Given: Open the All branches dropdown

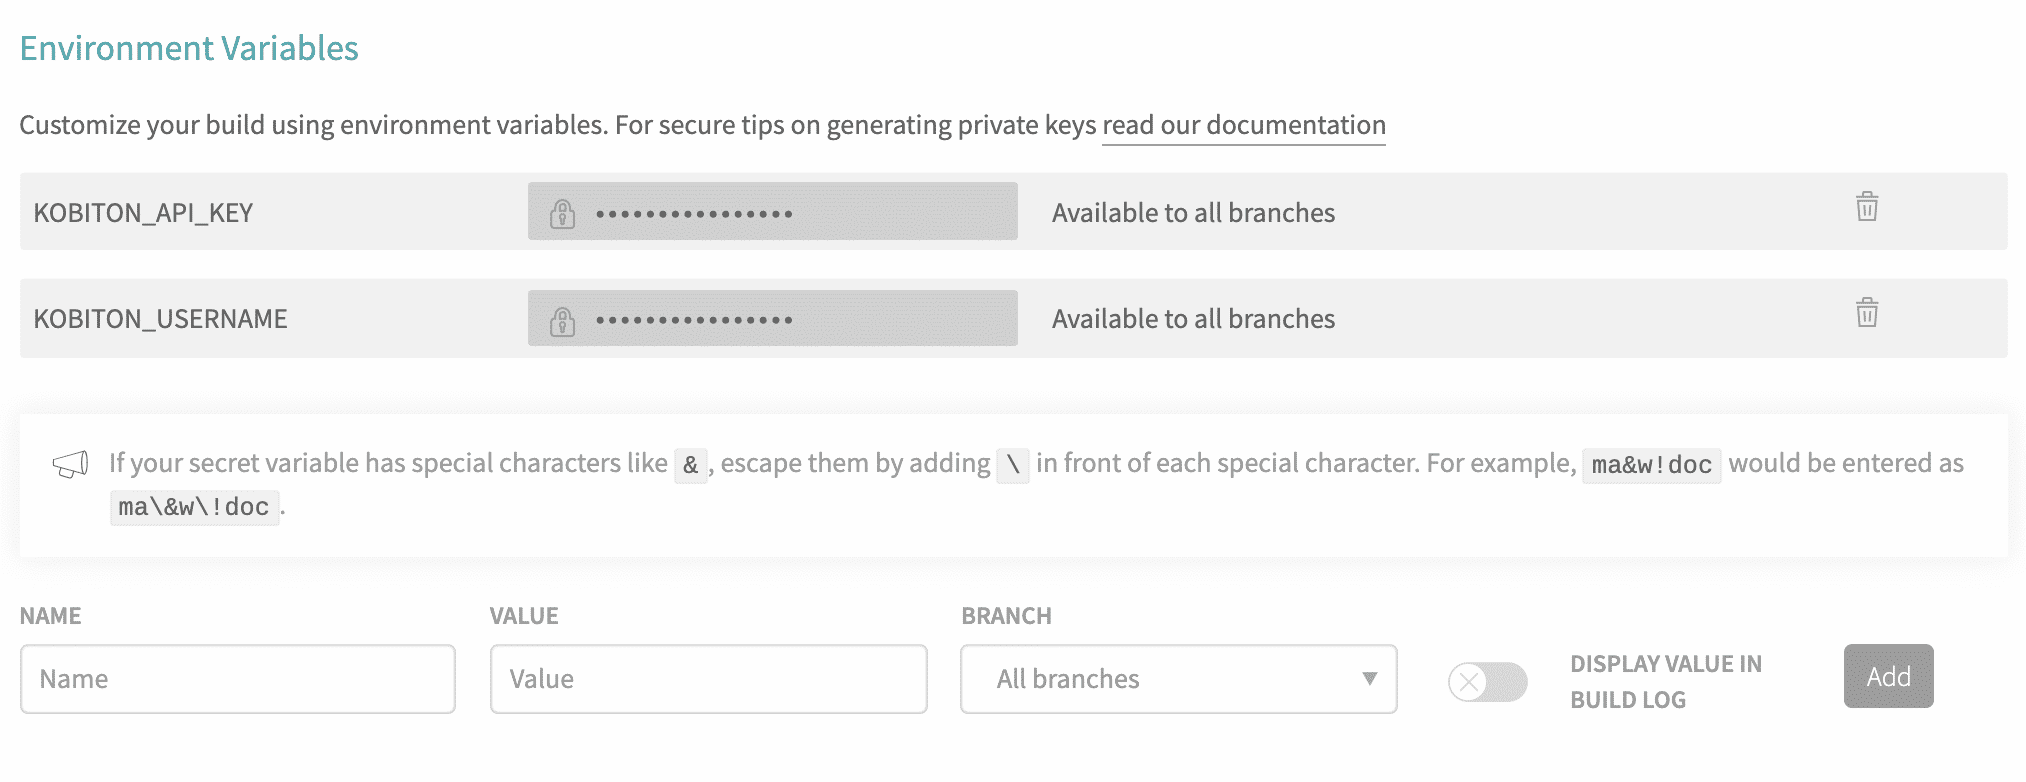Looking at the screenshot, I should pos(1178,679).
